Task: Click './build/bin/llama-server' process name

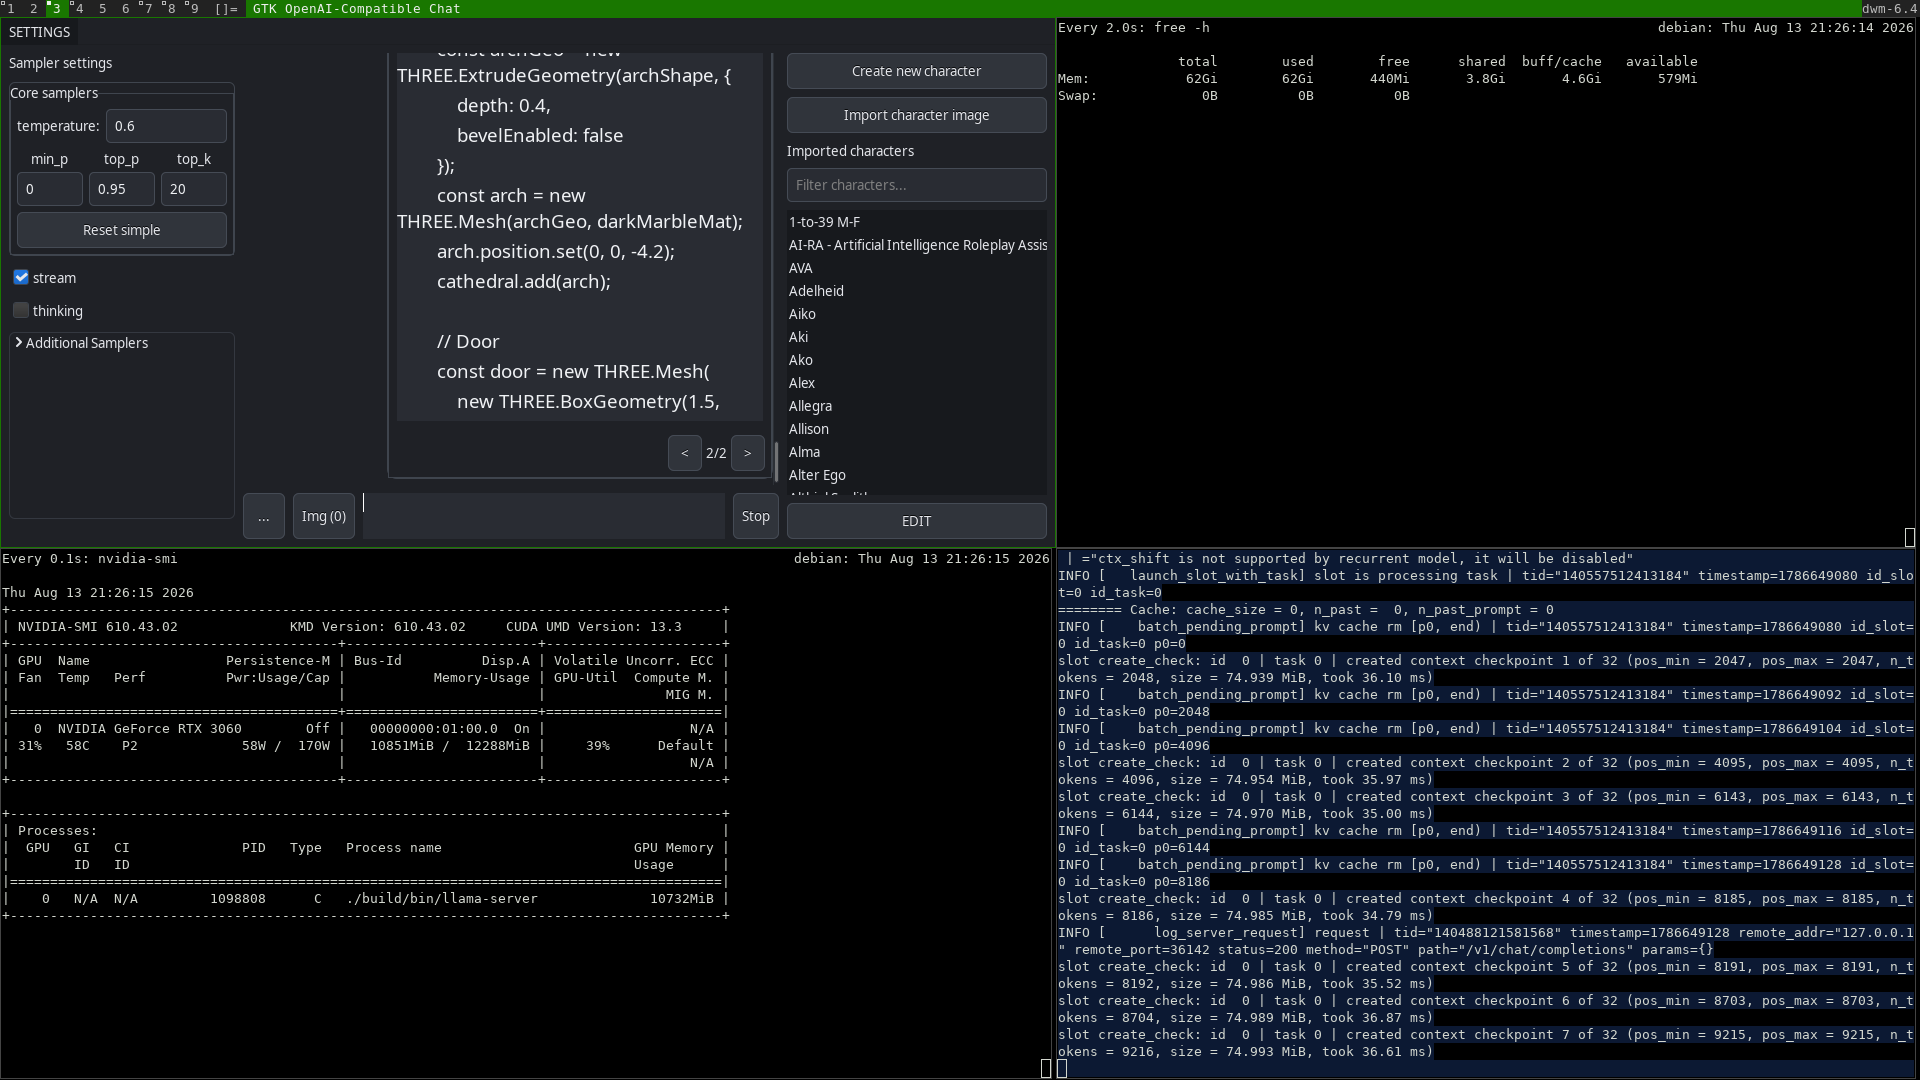Action: tap(442, 899)
